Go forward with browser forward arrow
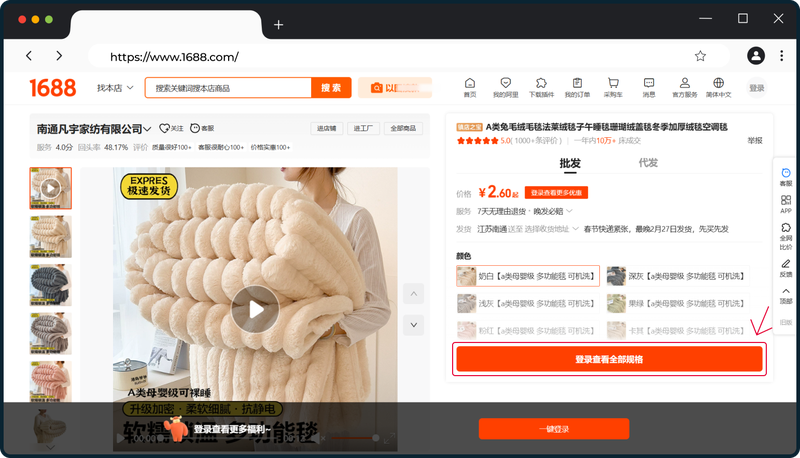800x458 pixels. click(59, 56)
